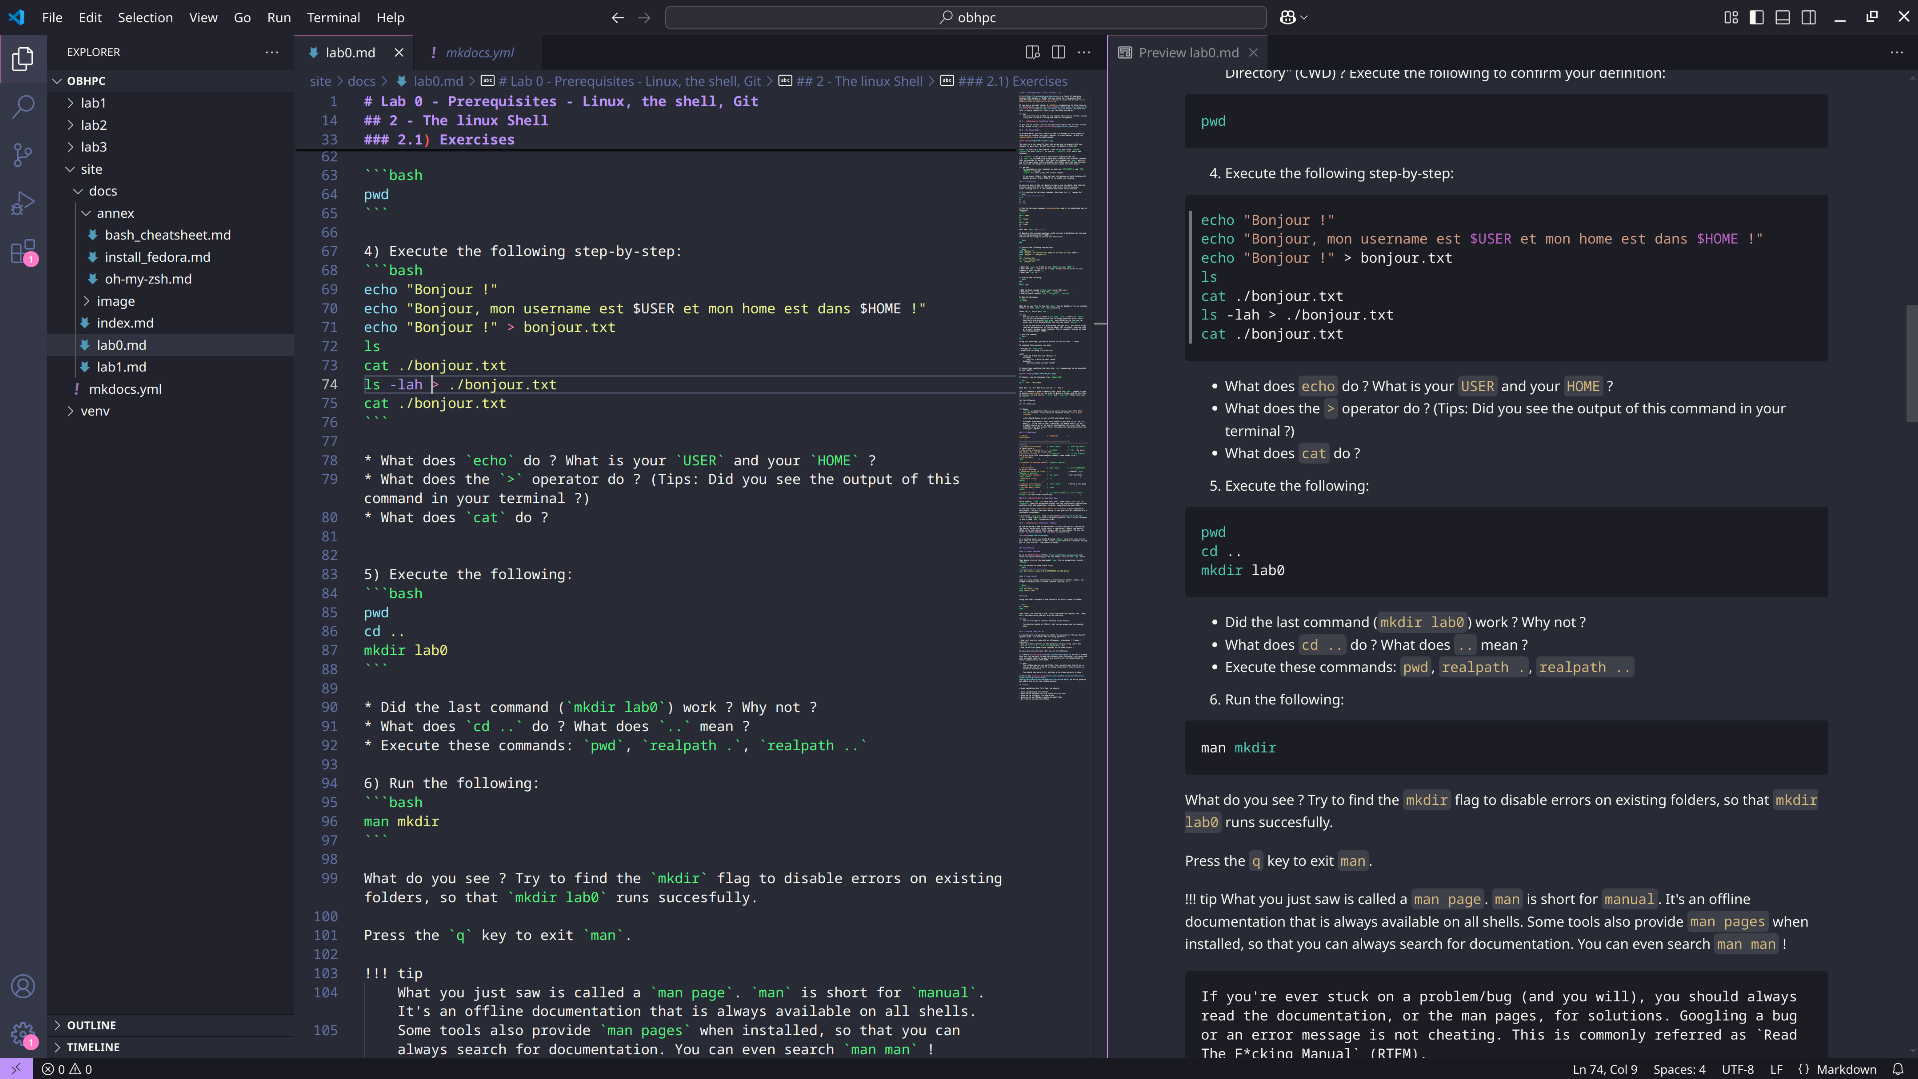The width and height of the screenshot is (1918, 1079).
Task: Open editor More Actions ellipsis for lab0.md
Action: [x=1084, y=52]
